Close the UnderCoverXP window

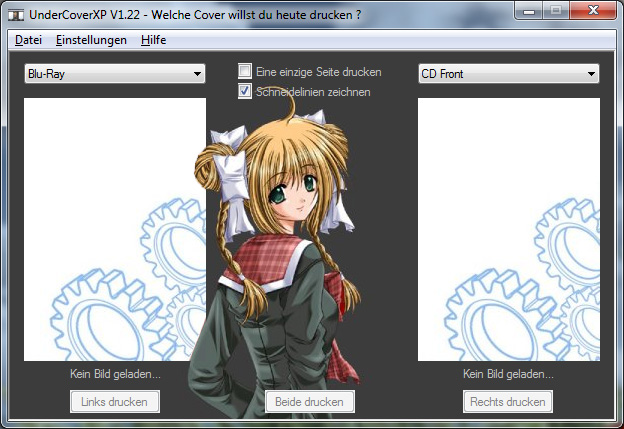(593, 11)
